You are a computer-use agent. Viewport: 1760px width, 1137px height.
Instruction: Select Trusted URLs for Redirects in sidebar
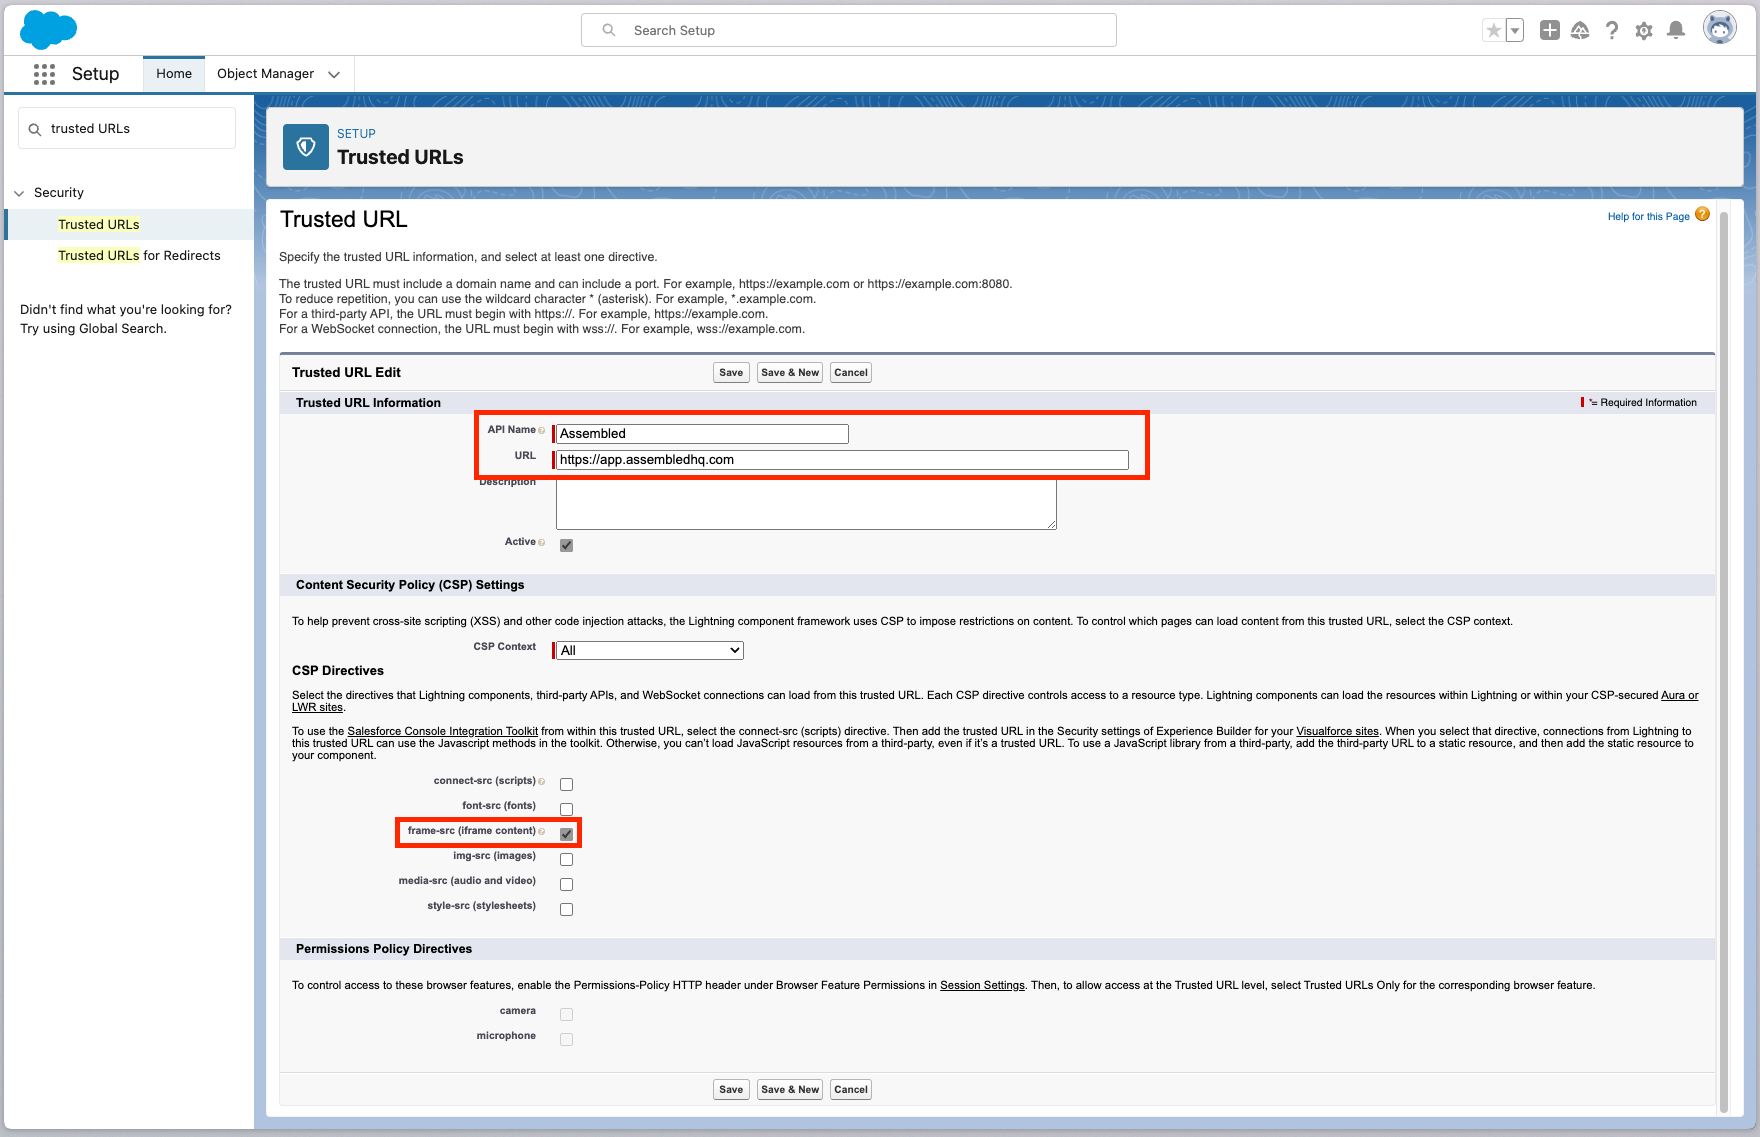[139, 256]
